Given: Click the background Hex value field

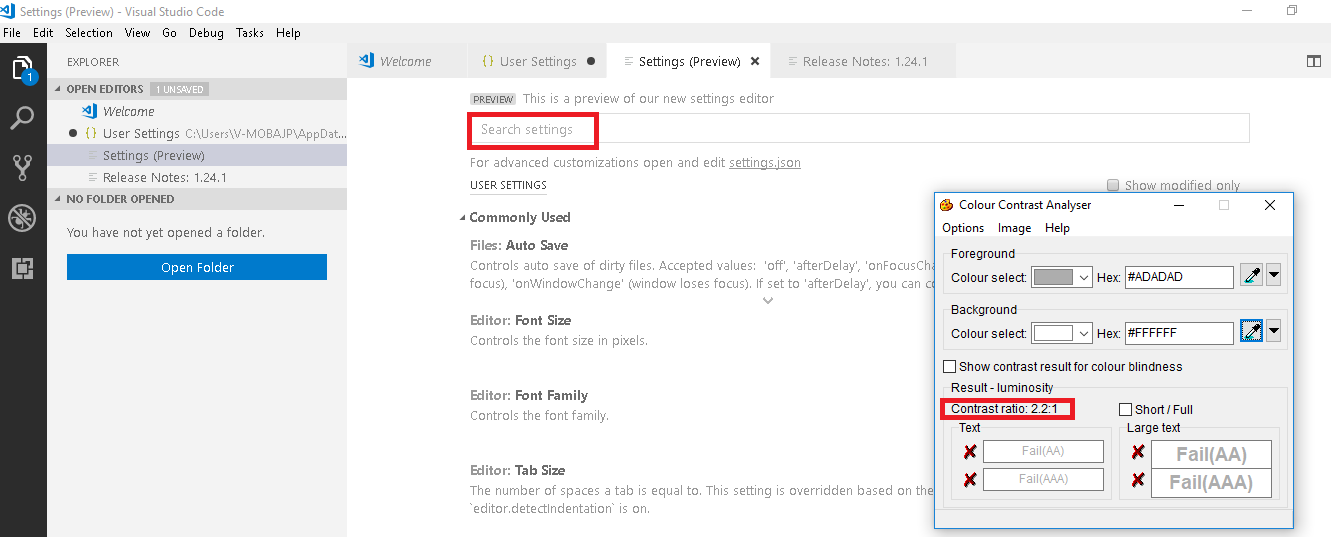Looking at the screenshot, I should (1180, 333).
